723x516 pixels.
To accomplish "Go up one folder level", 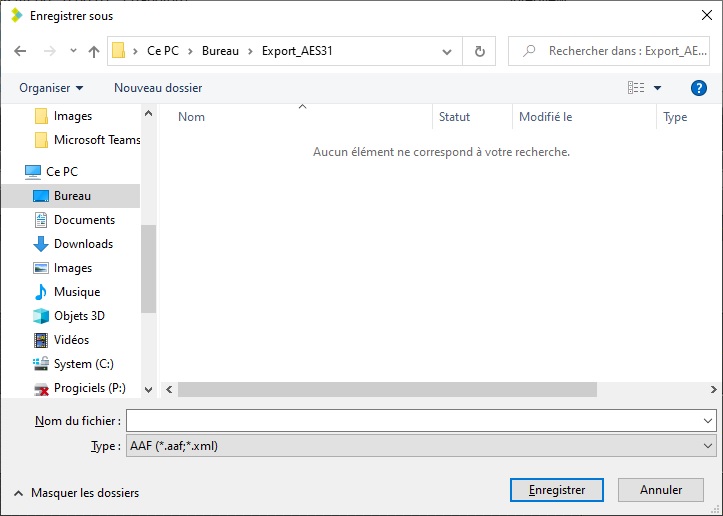I will coord(94,51).
